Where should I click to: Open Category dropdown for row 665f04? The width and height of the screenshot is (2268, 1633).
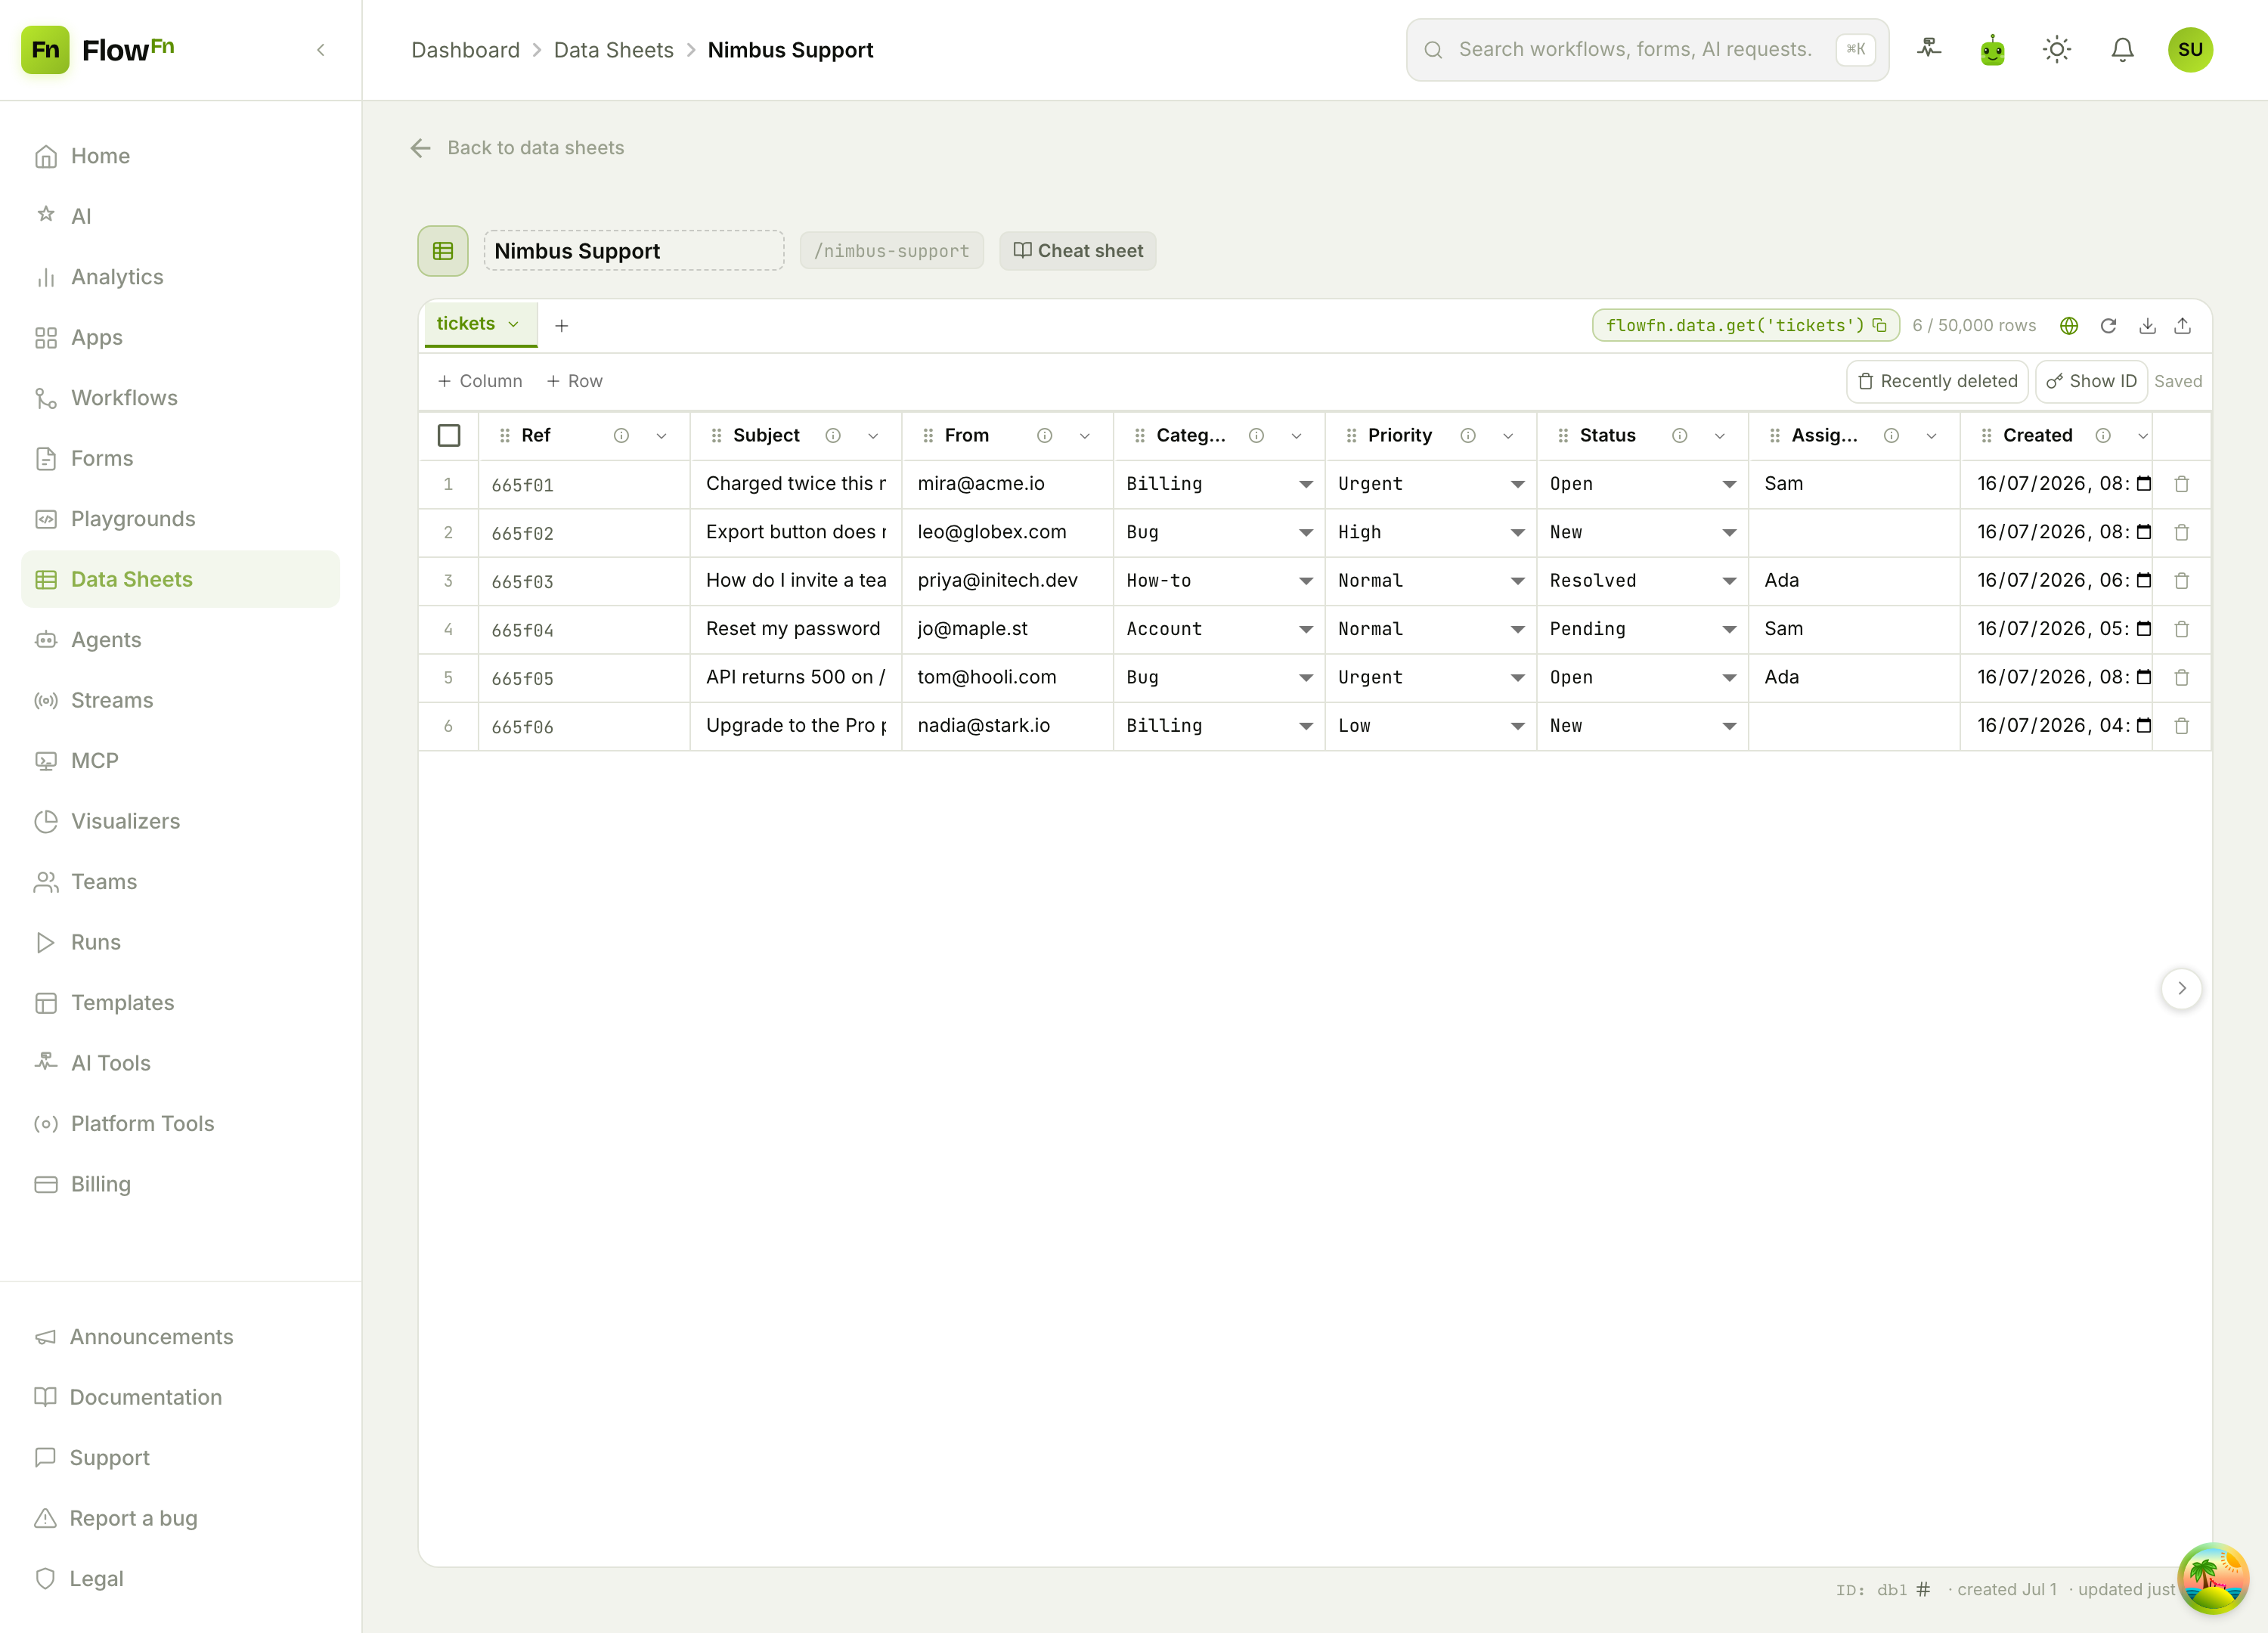tap(1219, 629)
